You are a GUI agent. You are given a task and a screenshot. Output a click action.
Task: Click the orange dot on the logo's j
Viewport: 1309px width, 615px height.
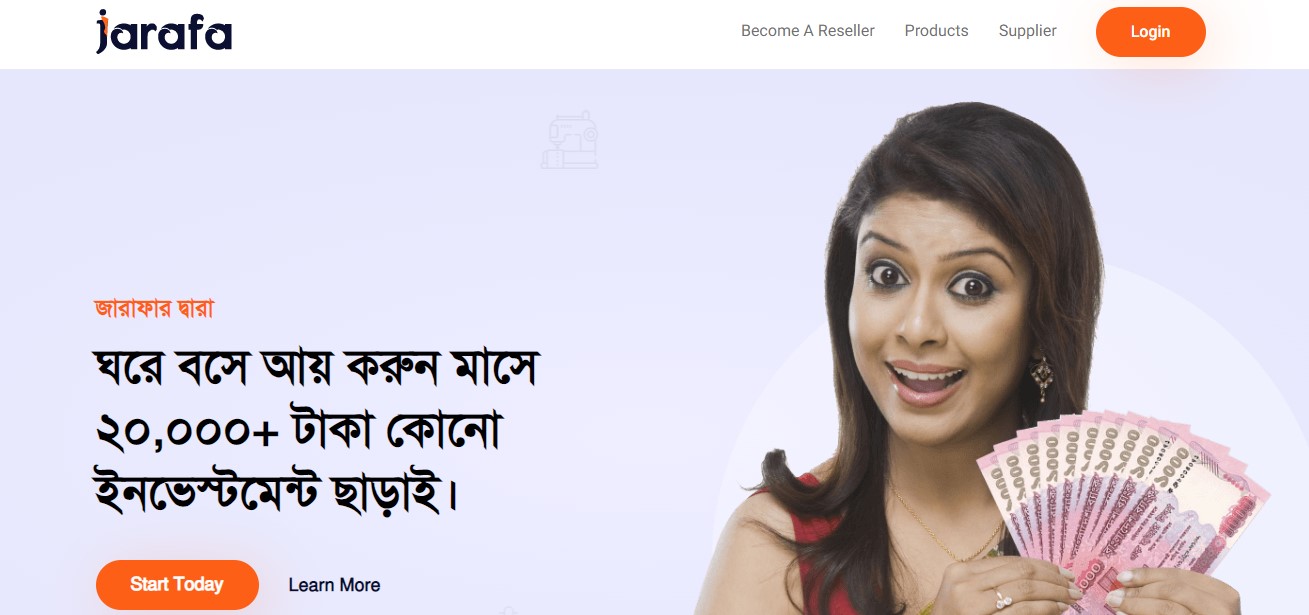tap(103, 15)
